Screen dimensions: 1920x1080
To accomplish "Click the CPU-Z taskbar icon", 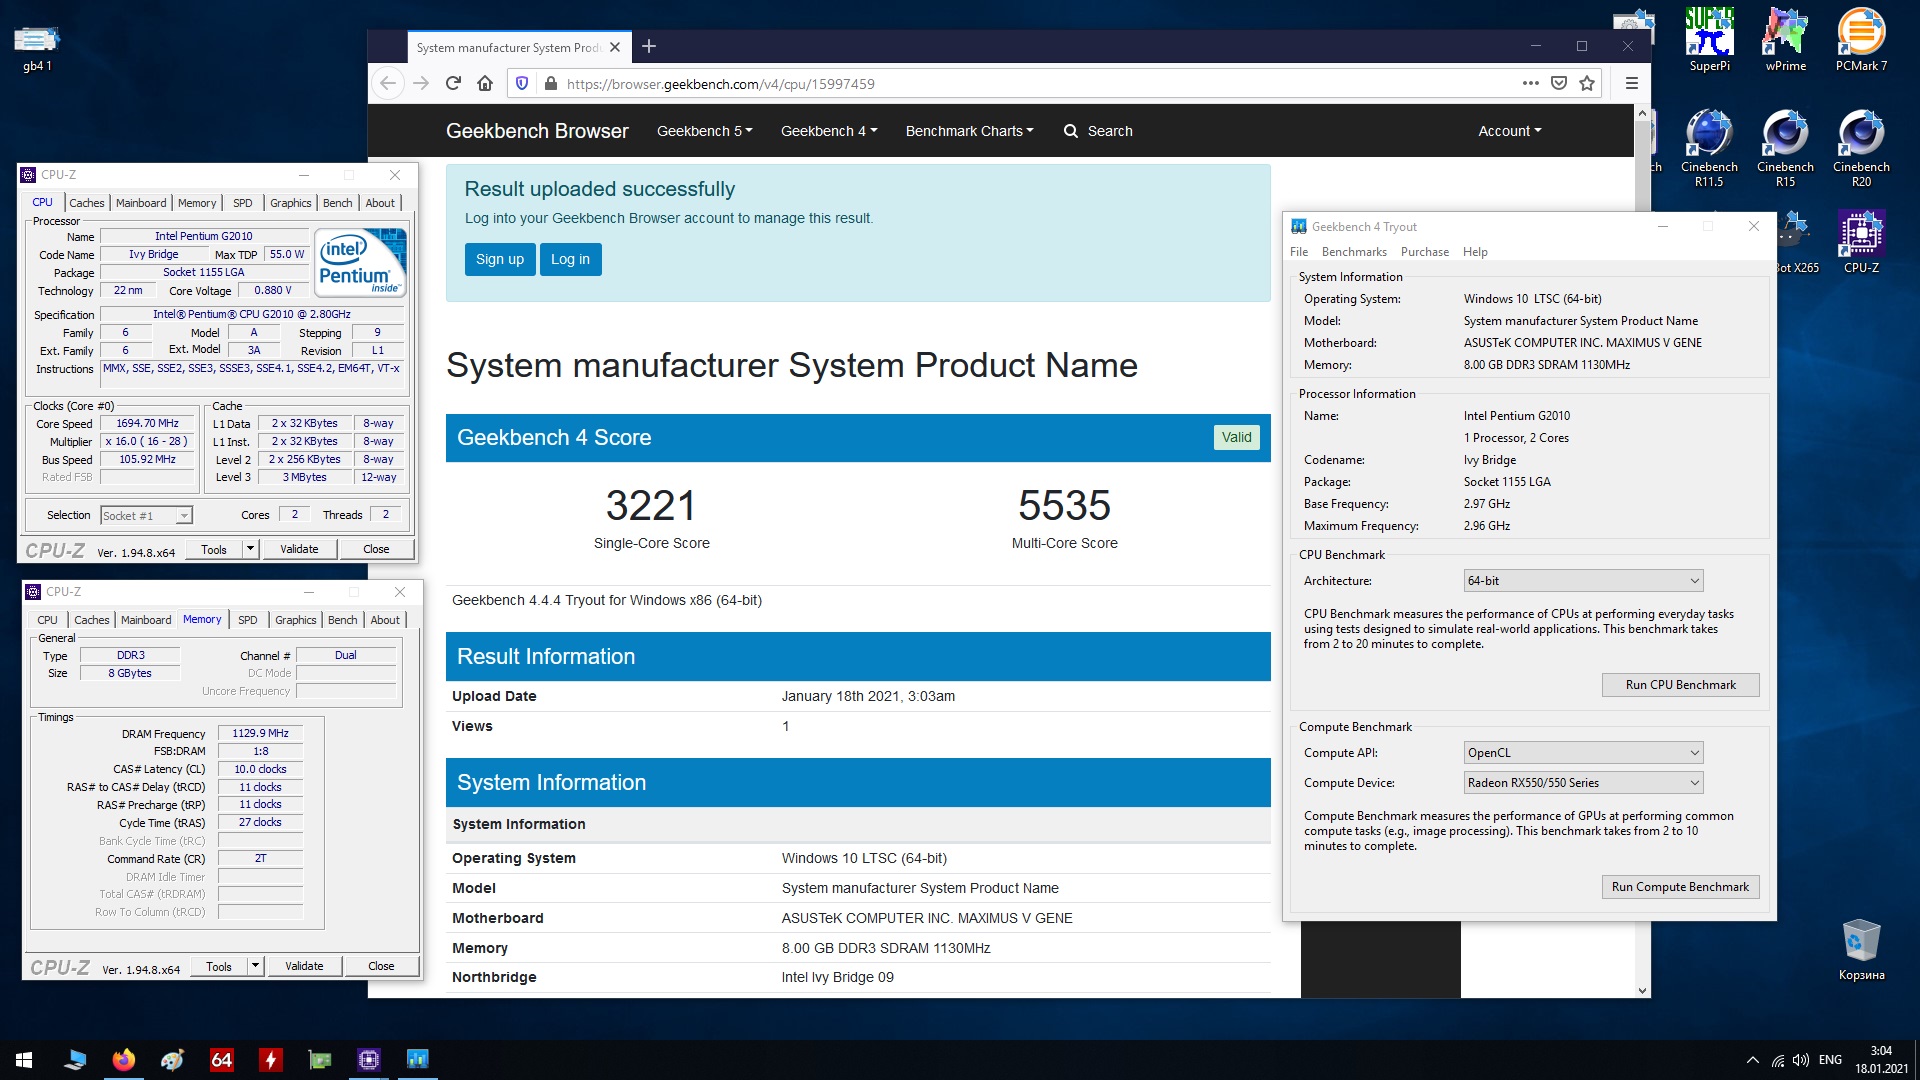I will [369, 1060].
